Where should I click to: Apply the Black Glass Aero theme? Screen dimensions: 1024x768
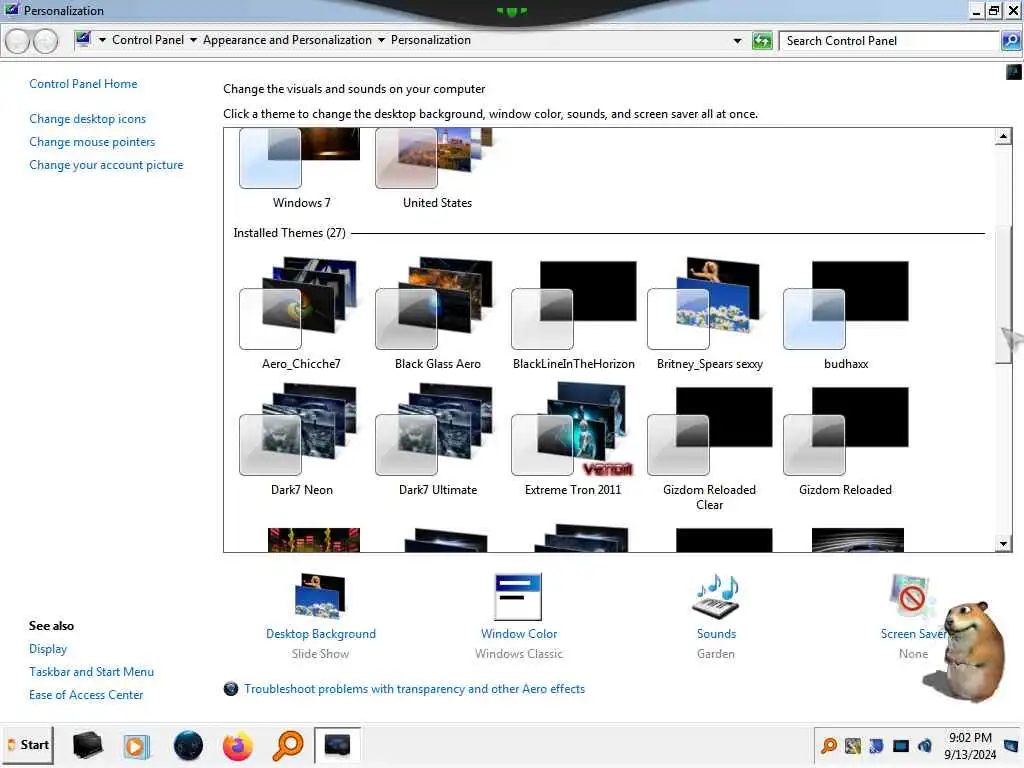437,313
